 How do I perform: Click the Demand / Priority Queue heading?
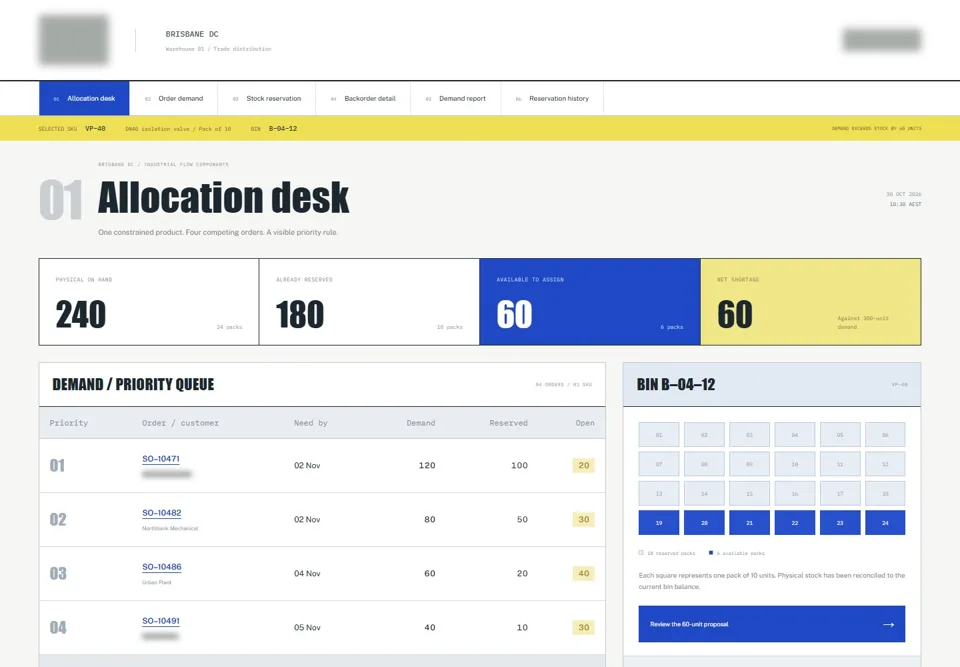[133, 385]
